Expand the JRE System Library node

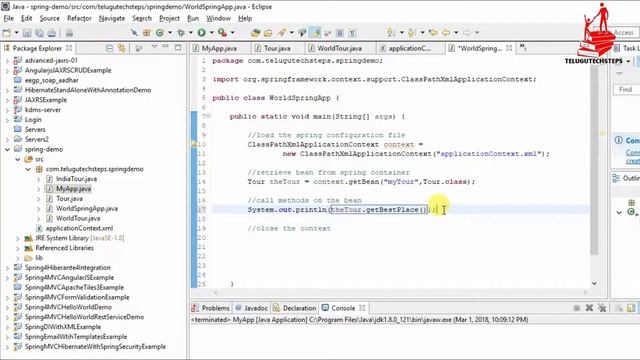pos(18,238)
